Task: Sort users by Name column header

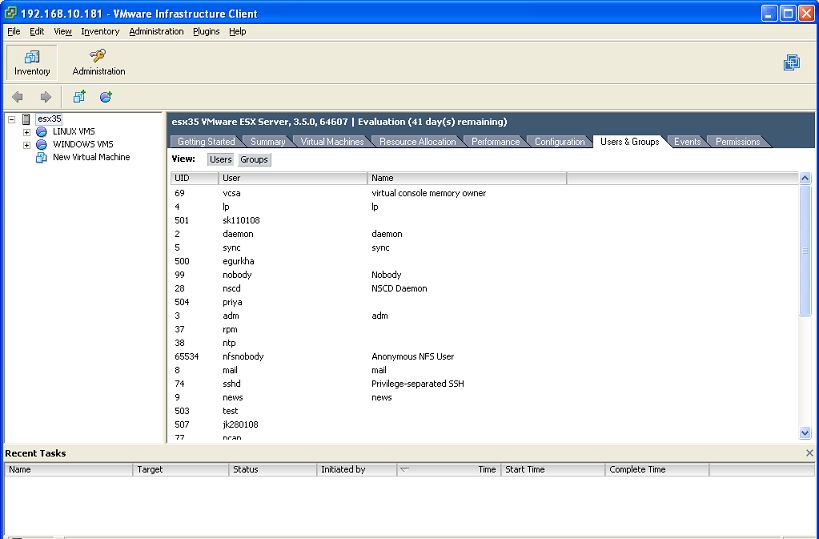Action: point(467,178)
